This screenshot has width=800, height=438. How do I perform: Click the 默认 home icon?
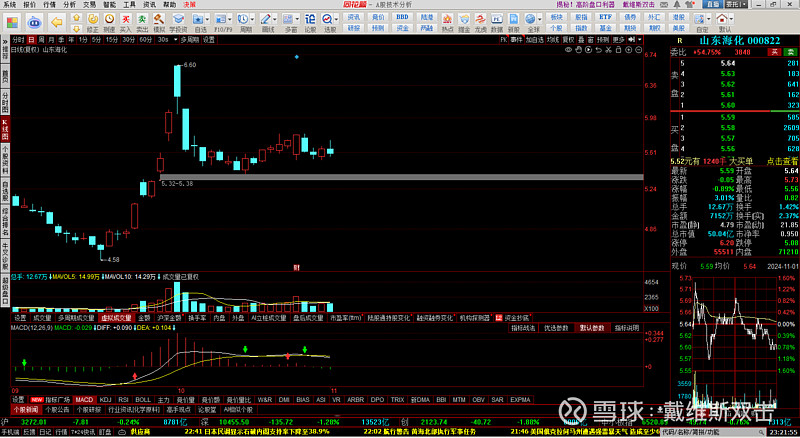(x=722, y=18)
